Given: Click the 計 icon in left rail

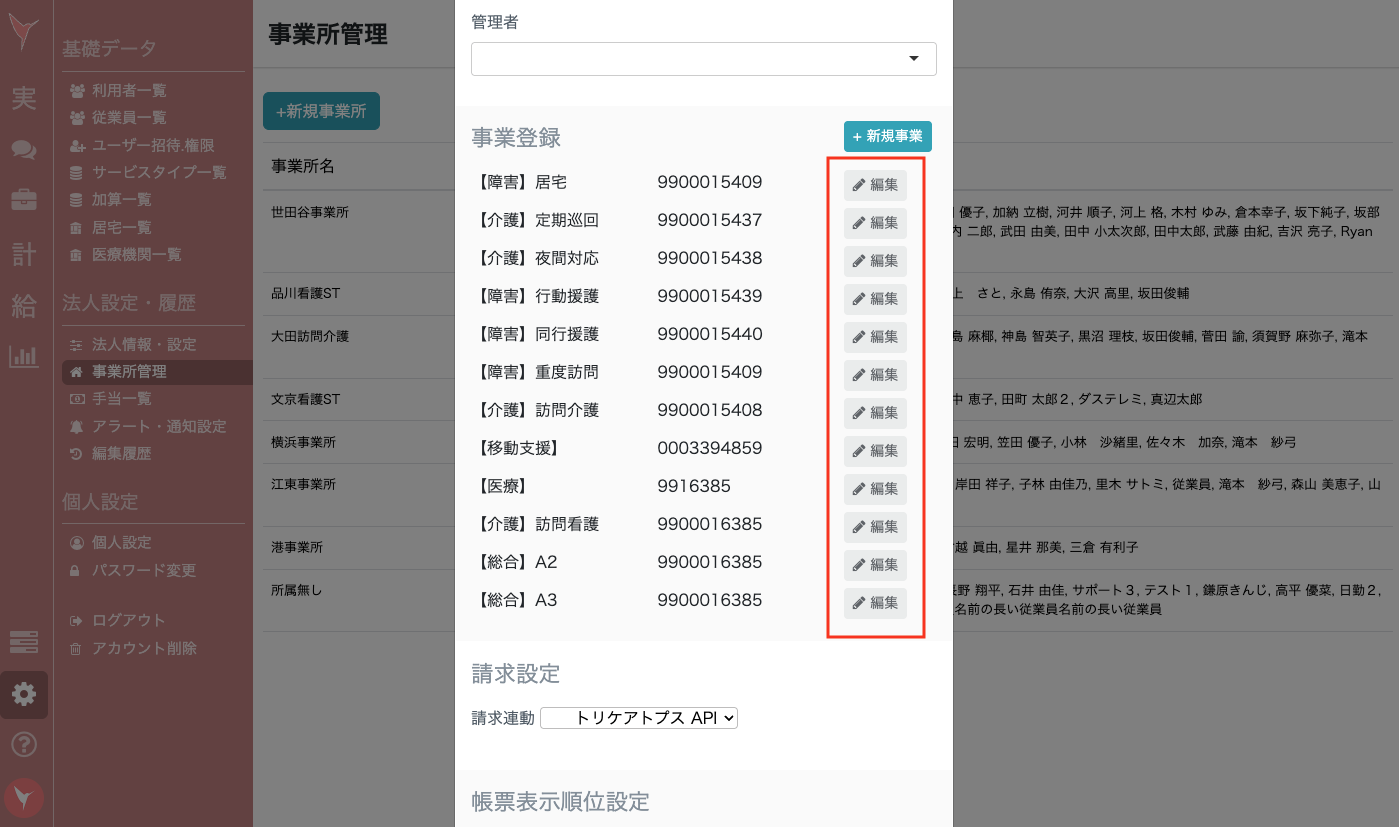Looking at the screenshot, I should [24, 254].
